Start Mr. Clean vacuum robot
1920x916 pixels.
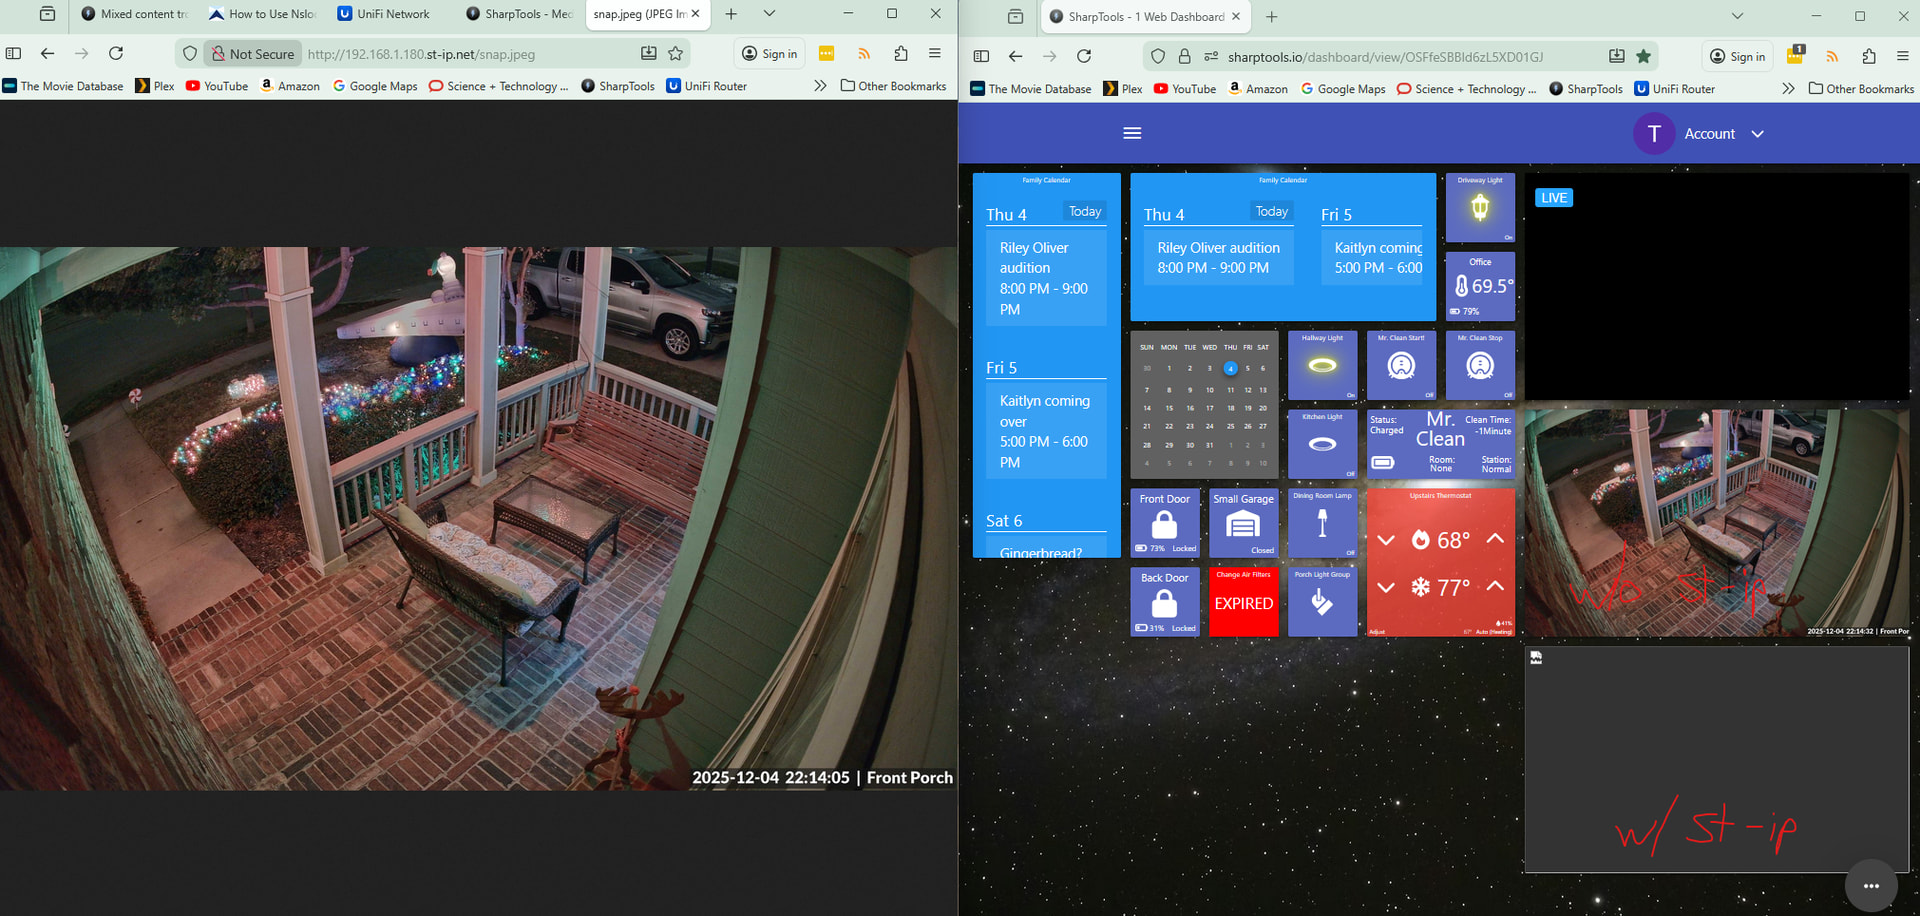(1401, 365)
